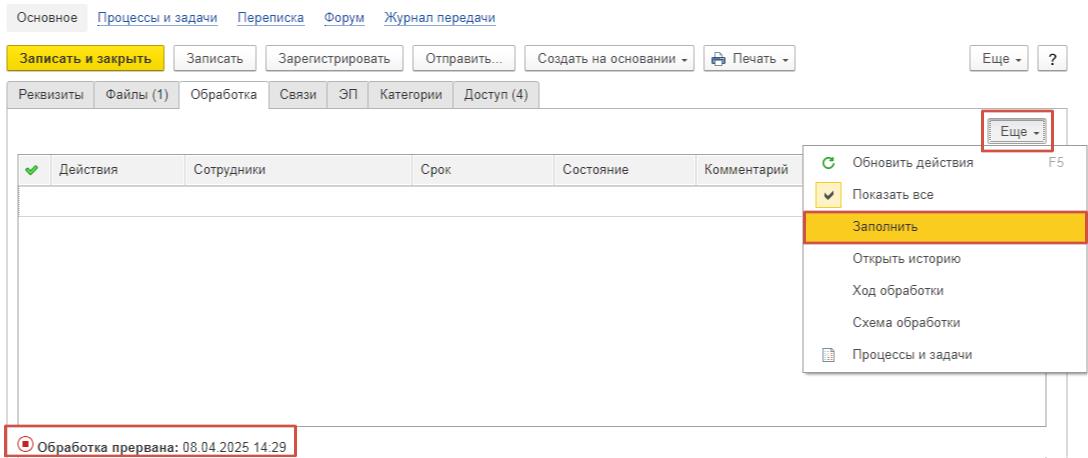Click the red stop icon near Обработка прервана

click(26, 443)
